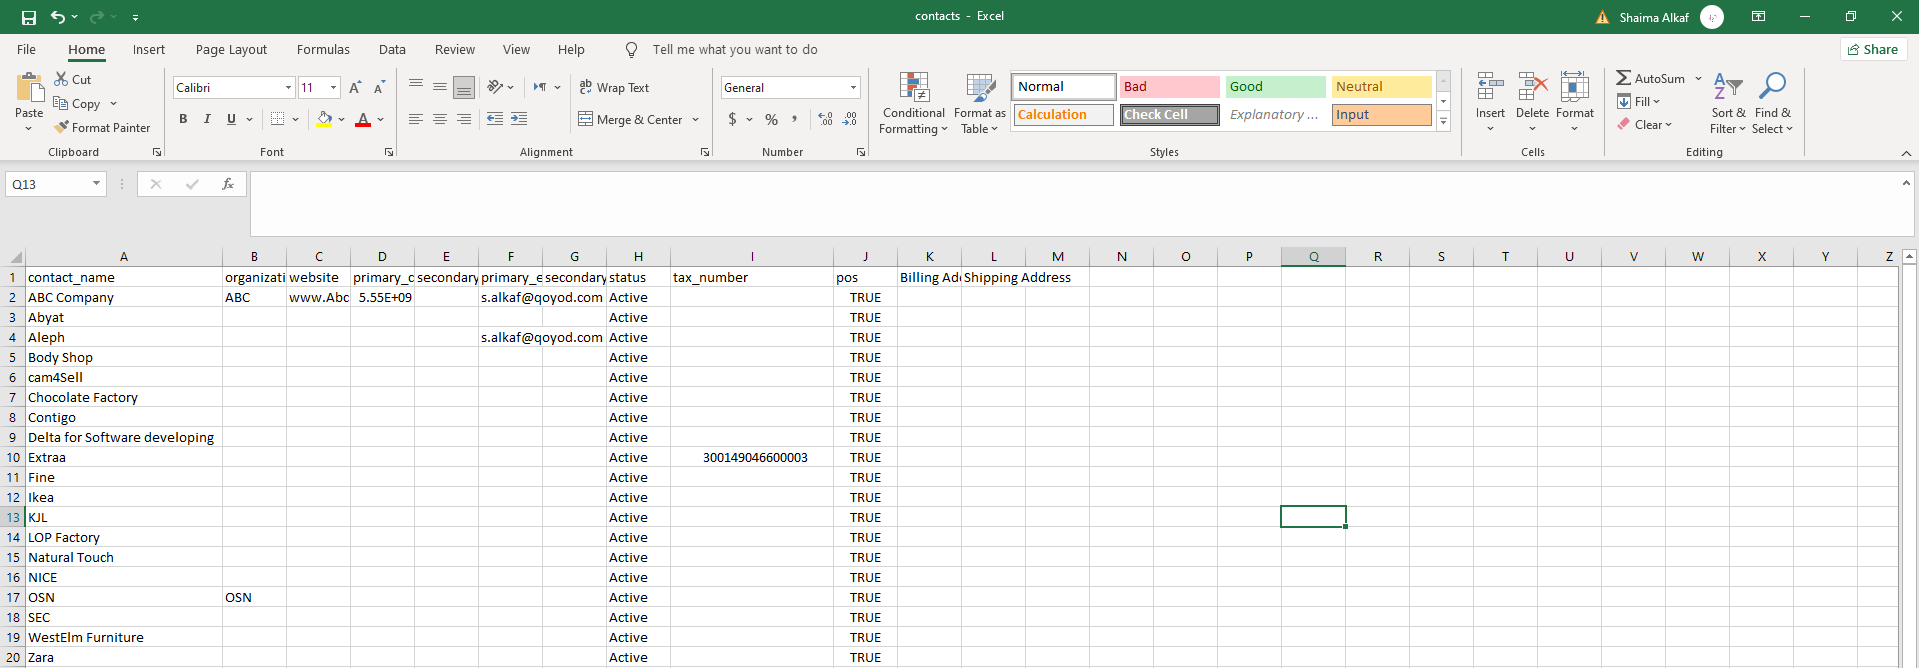Click the Format Painter brush icon
The image size is (1919, 668).
coord(62,128)
